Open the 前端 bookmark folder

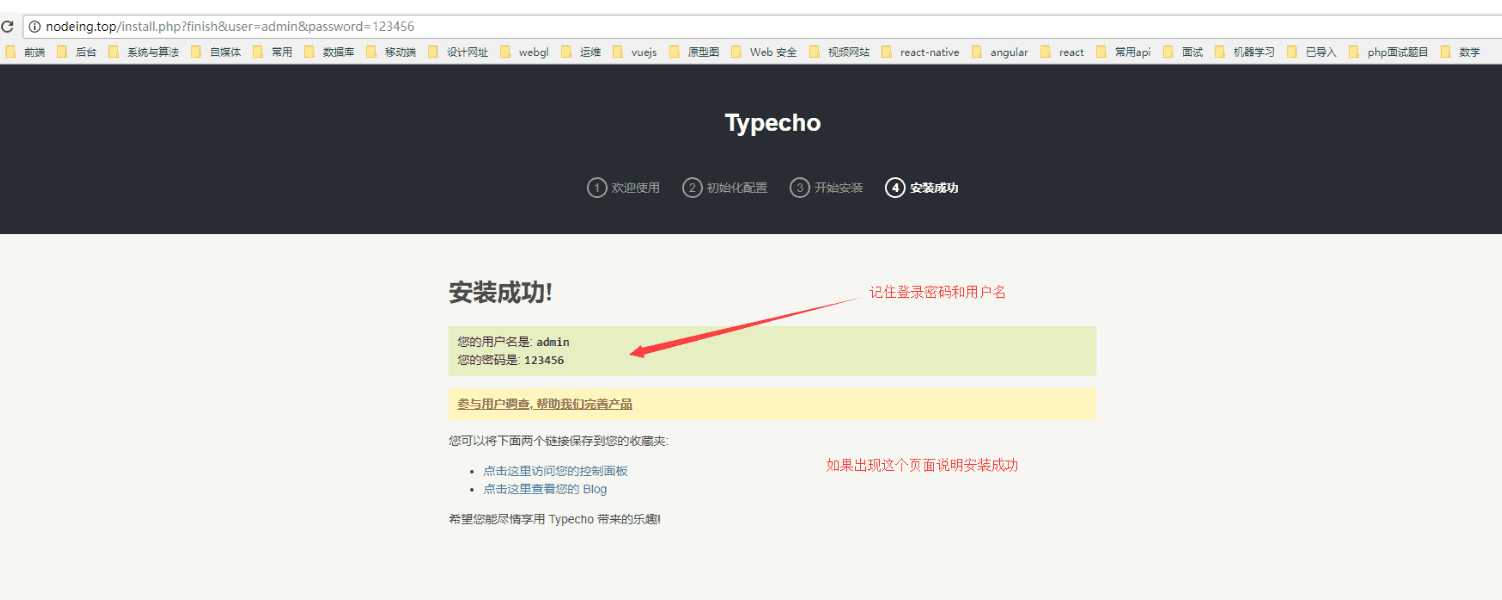coord(26,52)
